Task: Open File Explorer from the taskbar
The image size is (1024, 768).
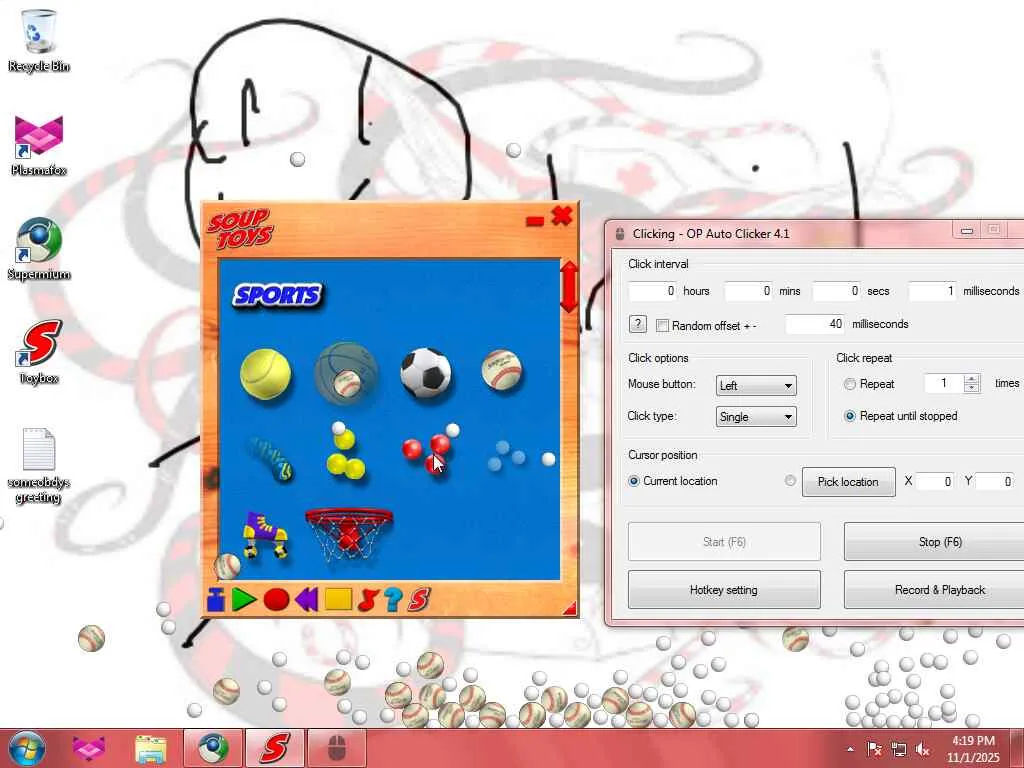Action: click(150, 748)
